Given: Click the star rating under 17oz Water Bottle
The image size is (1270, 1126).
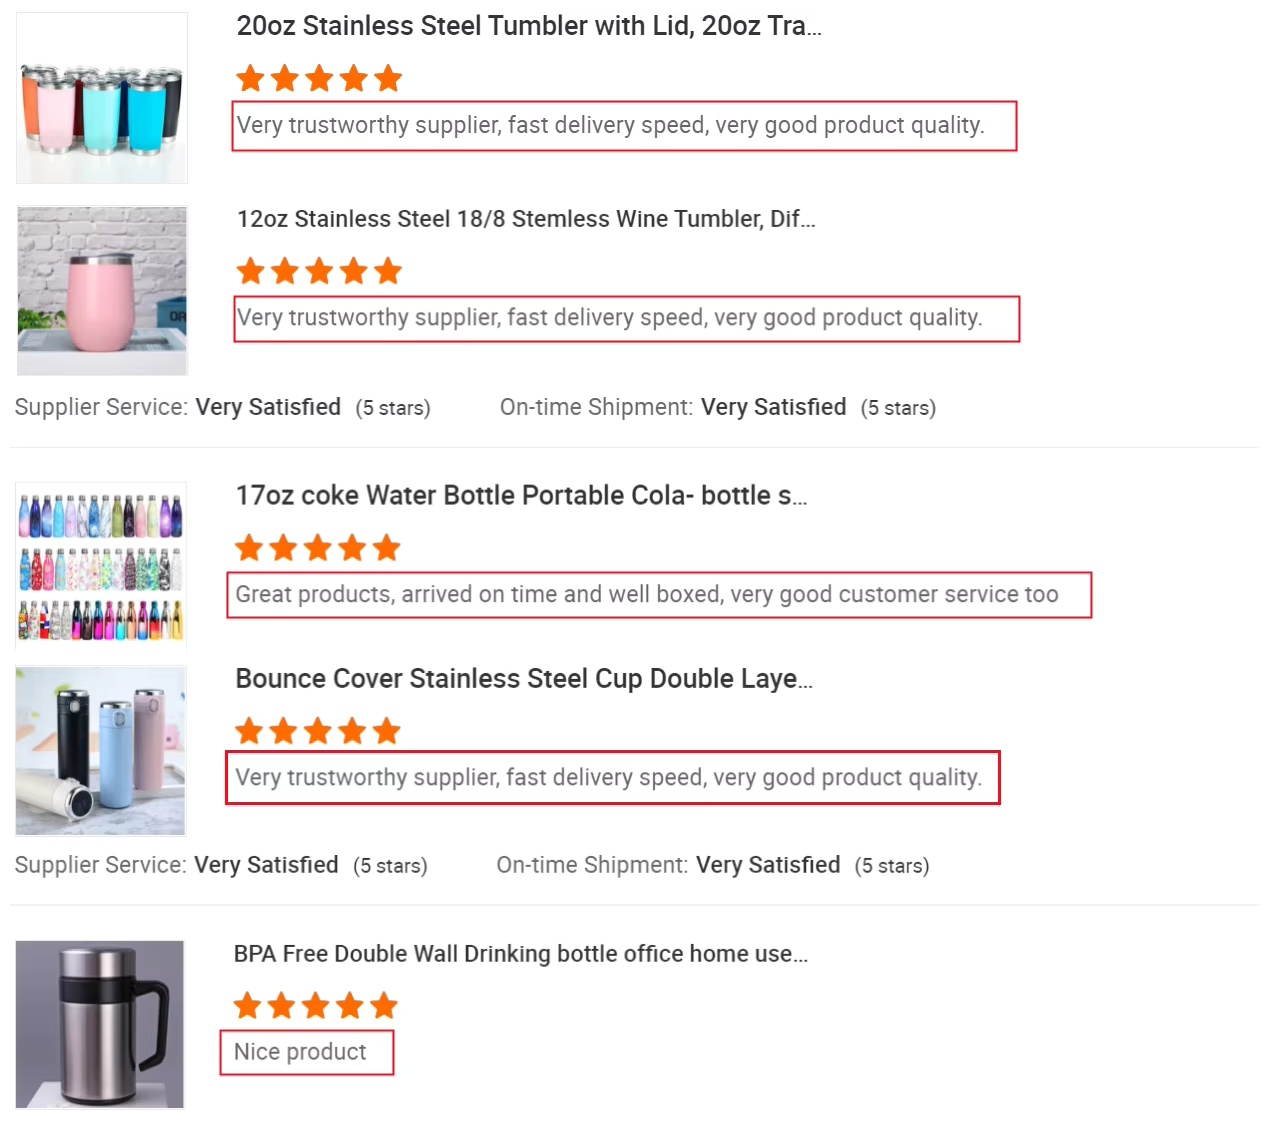Looking at the screenshot, I should pyautogui.click(x=318, y=548).
